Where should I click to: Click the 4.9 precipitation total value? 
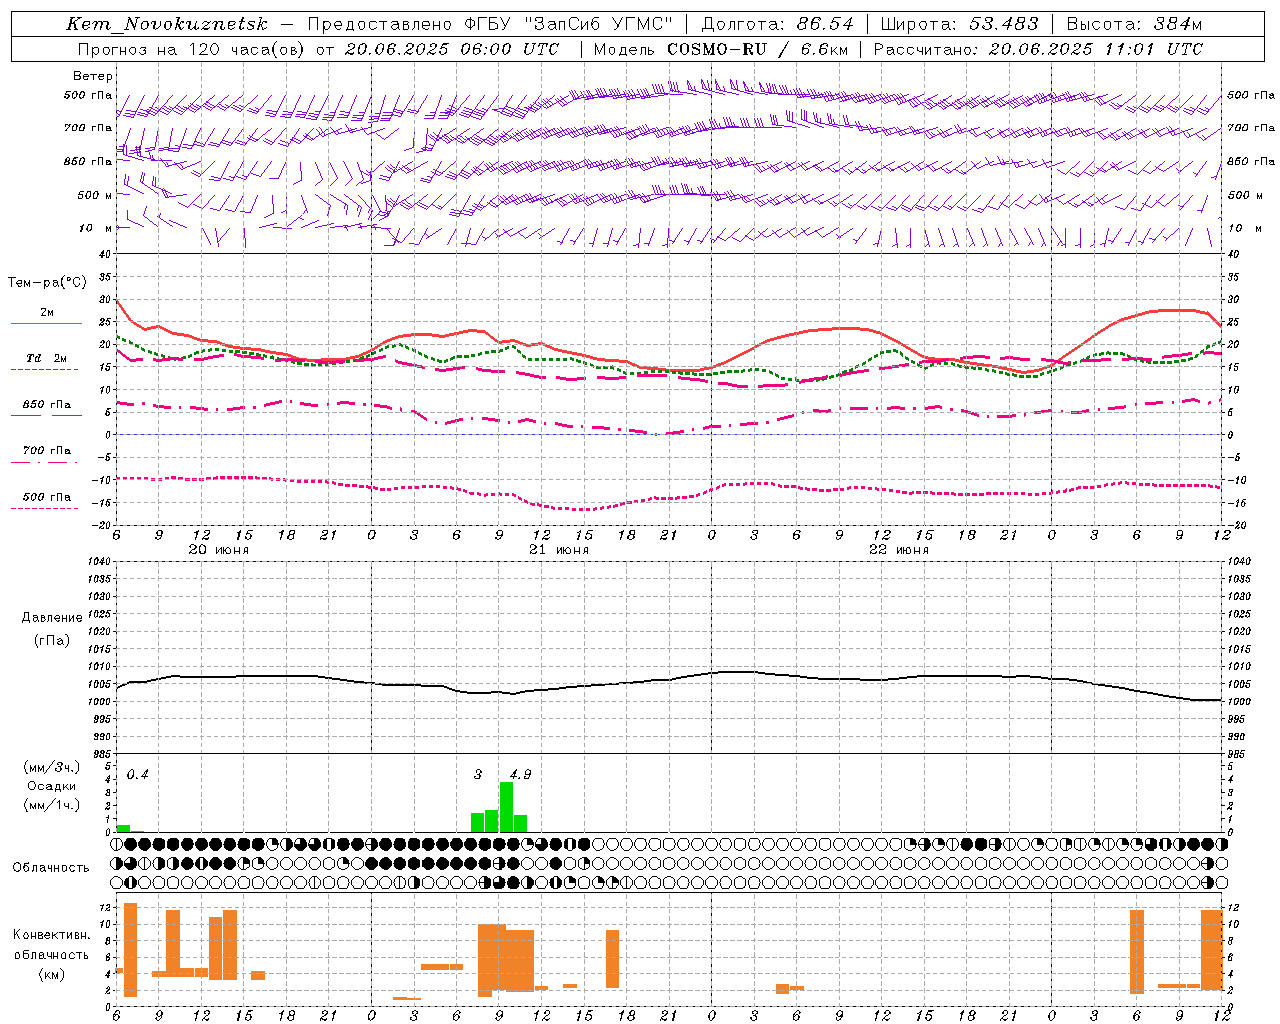coord(520,775)
